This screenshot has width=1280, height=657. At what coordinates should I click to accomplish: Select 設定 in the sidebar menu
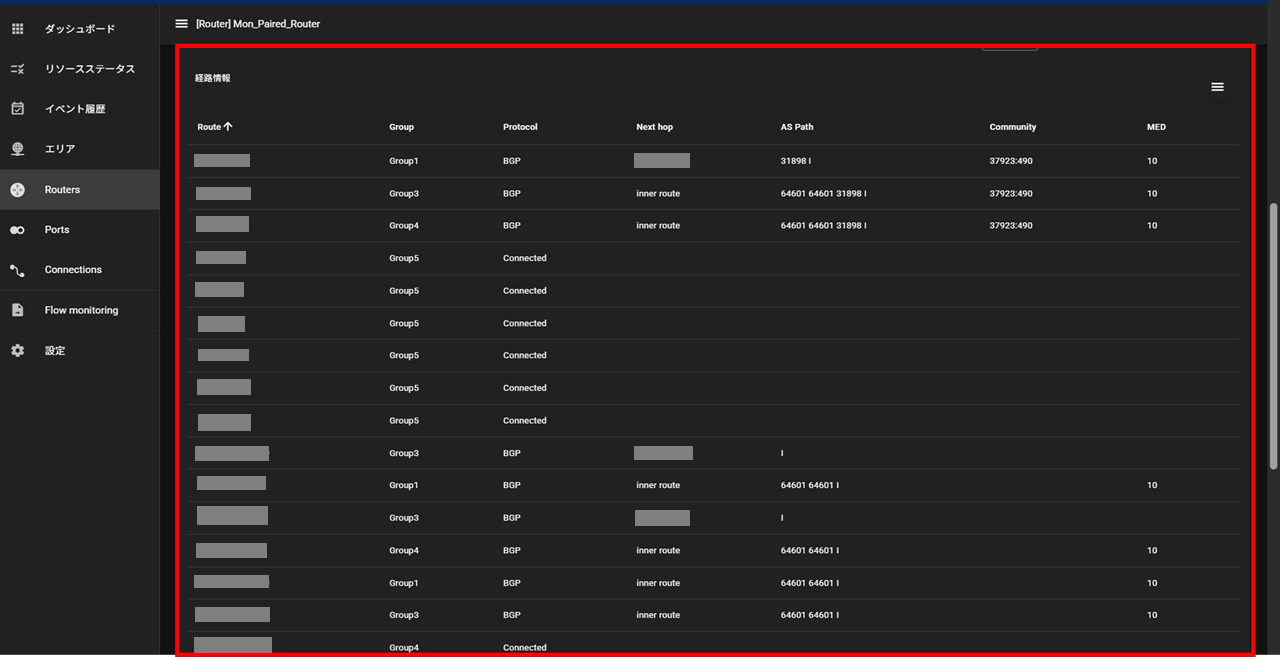click(55, 350)
